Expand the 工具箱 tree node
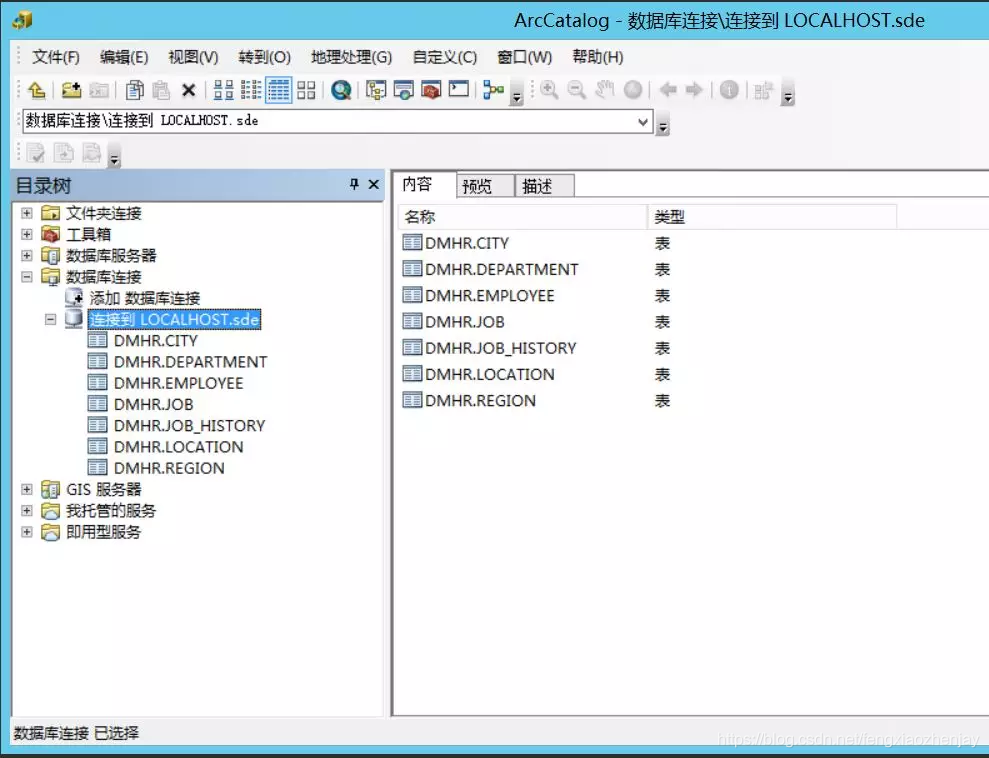Viewport: 989px width, 758px height. (x=26, y=234)
